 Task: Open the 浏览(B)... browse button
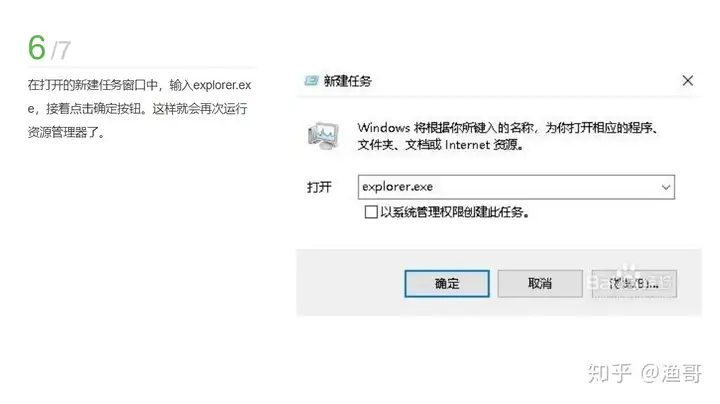[634, 284]
